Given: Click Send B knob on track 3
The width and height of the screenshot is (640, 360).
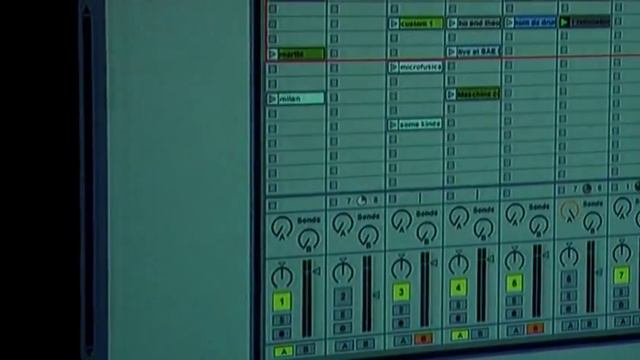Looking at the screenshot, I should click(427, 232).
